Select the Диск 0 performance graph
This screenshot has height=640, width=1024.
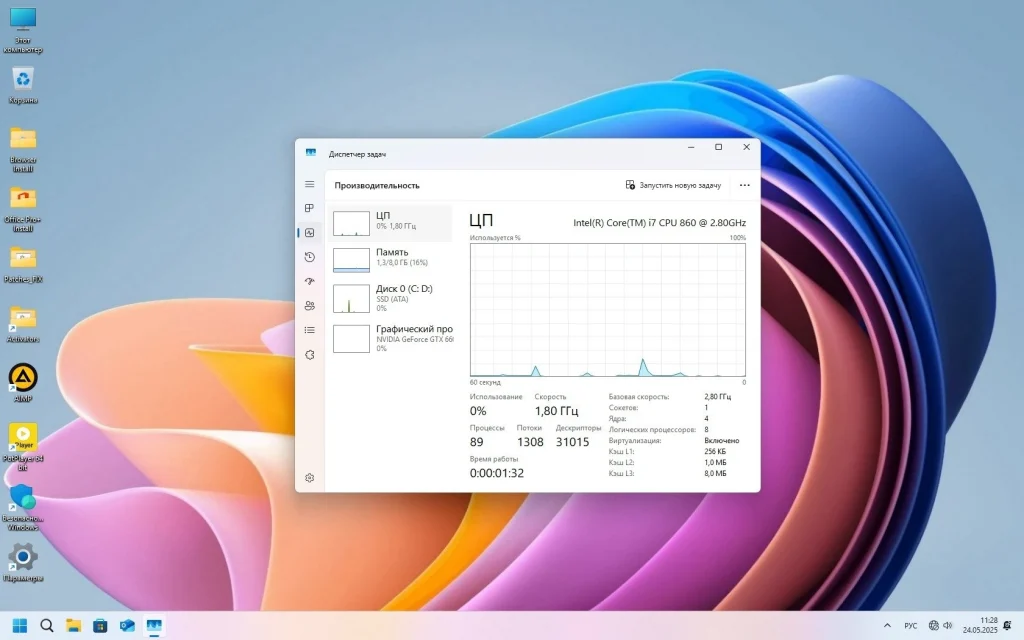(x=390, y=297)
